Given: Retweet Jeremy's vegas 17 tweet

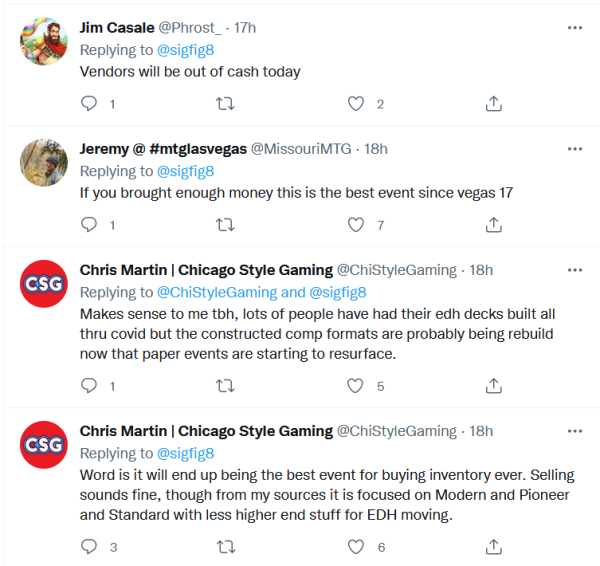Looking at the screenshot, I should click(226, 225).
